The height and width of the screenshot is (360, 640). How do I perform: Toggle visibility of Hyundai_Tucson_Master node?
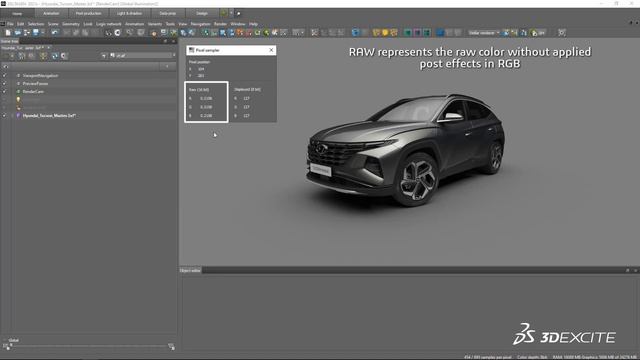[4, 116]
